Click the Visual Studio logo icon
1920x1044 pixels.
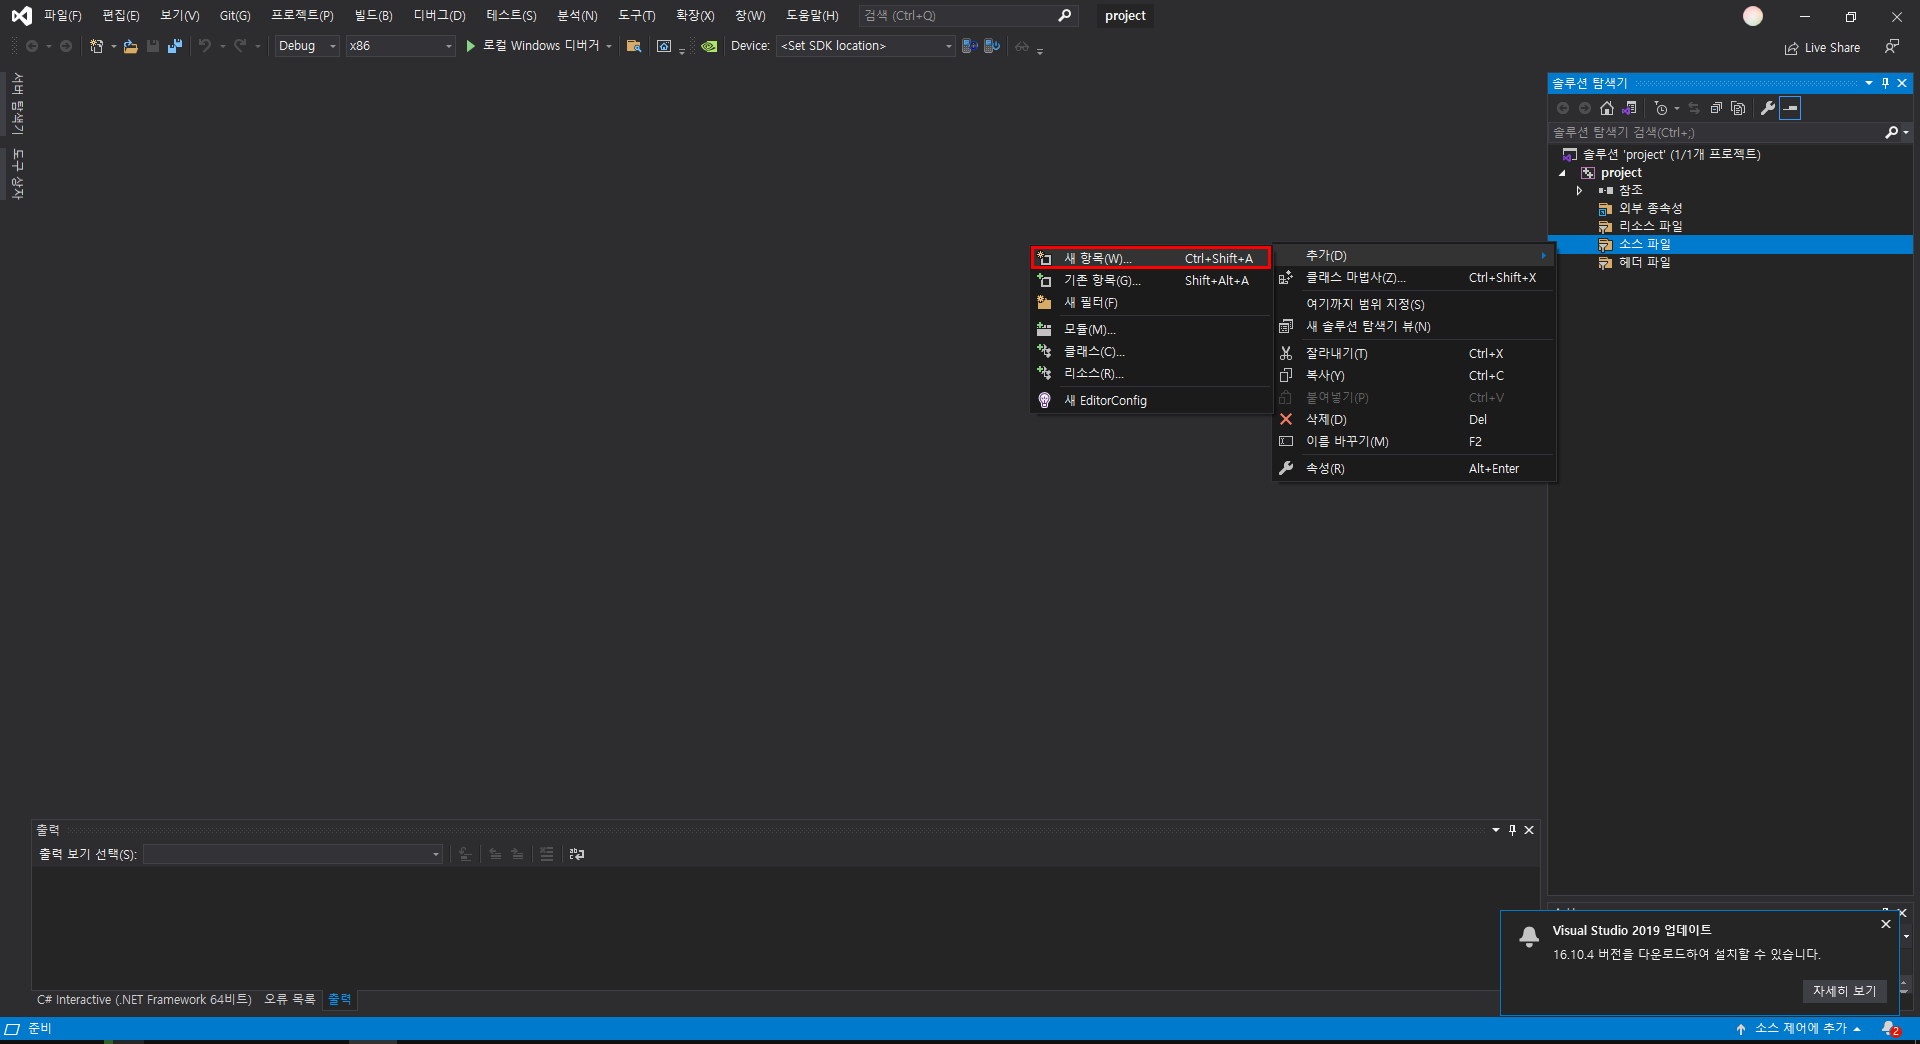click(21, 16)
